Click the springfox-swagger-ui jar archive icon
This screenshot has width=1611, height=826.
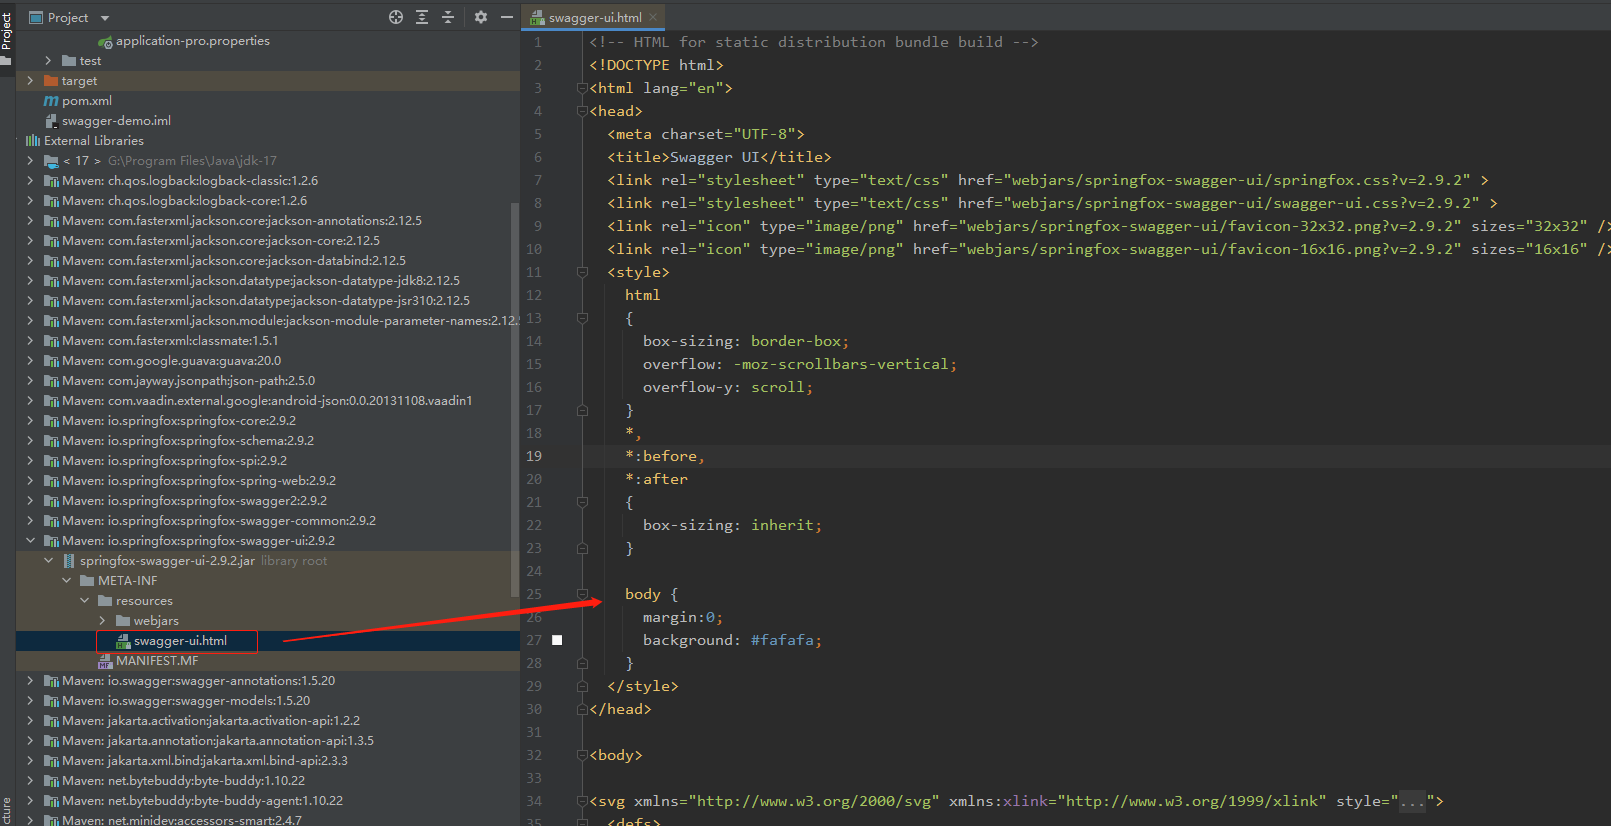pyautogui.click(x=69, y=561)
